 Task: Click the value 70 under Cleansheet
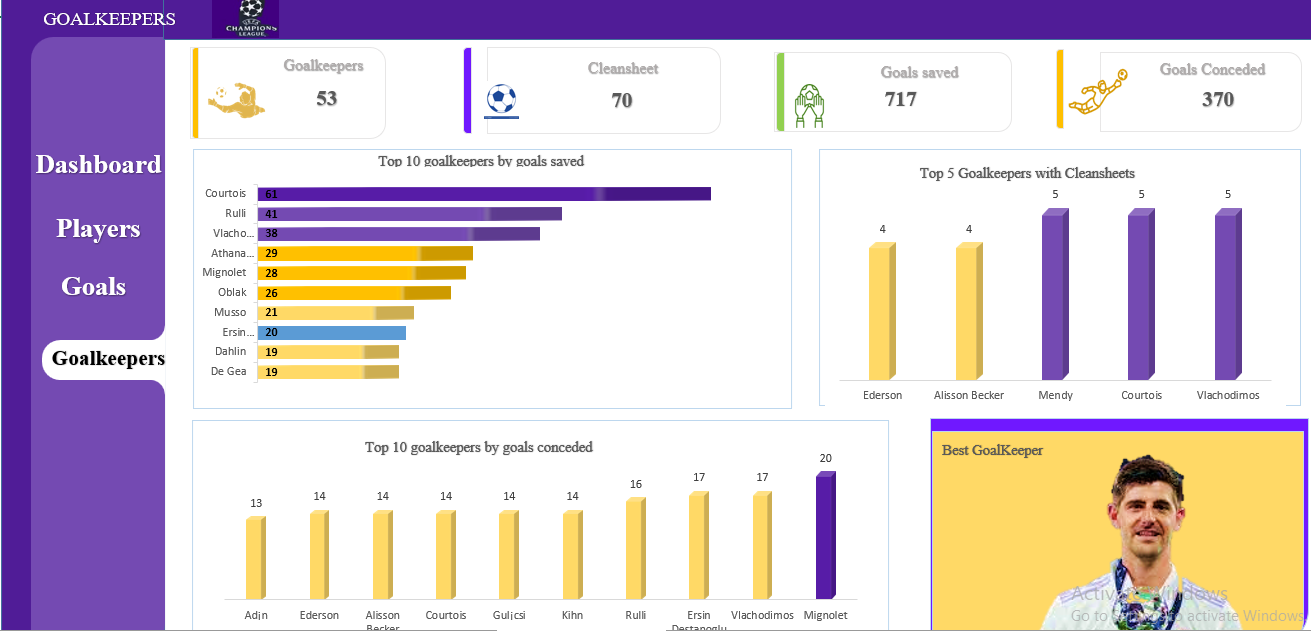click(x=622, y=100)
